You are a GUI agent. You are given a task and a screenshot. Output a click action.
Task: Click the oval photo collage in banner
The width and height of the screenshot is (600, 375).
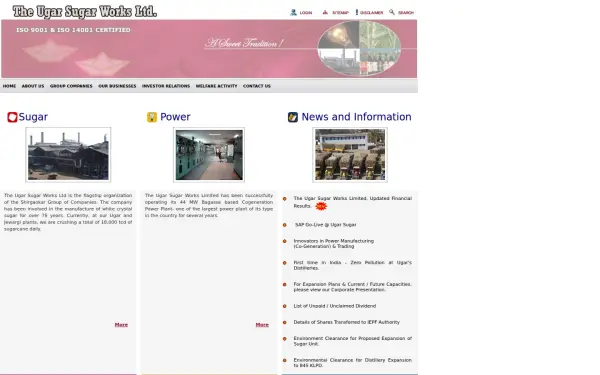[359, 49]
